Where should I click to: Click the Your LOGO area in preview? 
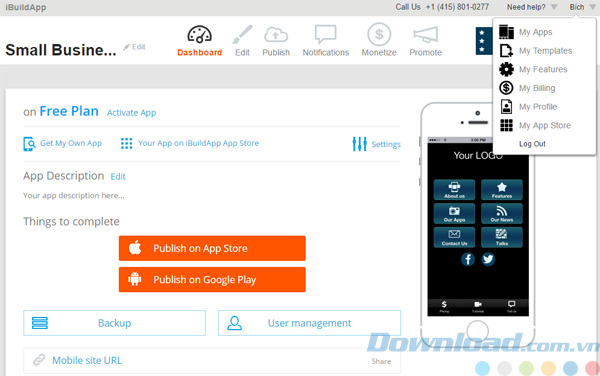point(478,155)
